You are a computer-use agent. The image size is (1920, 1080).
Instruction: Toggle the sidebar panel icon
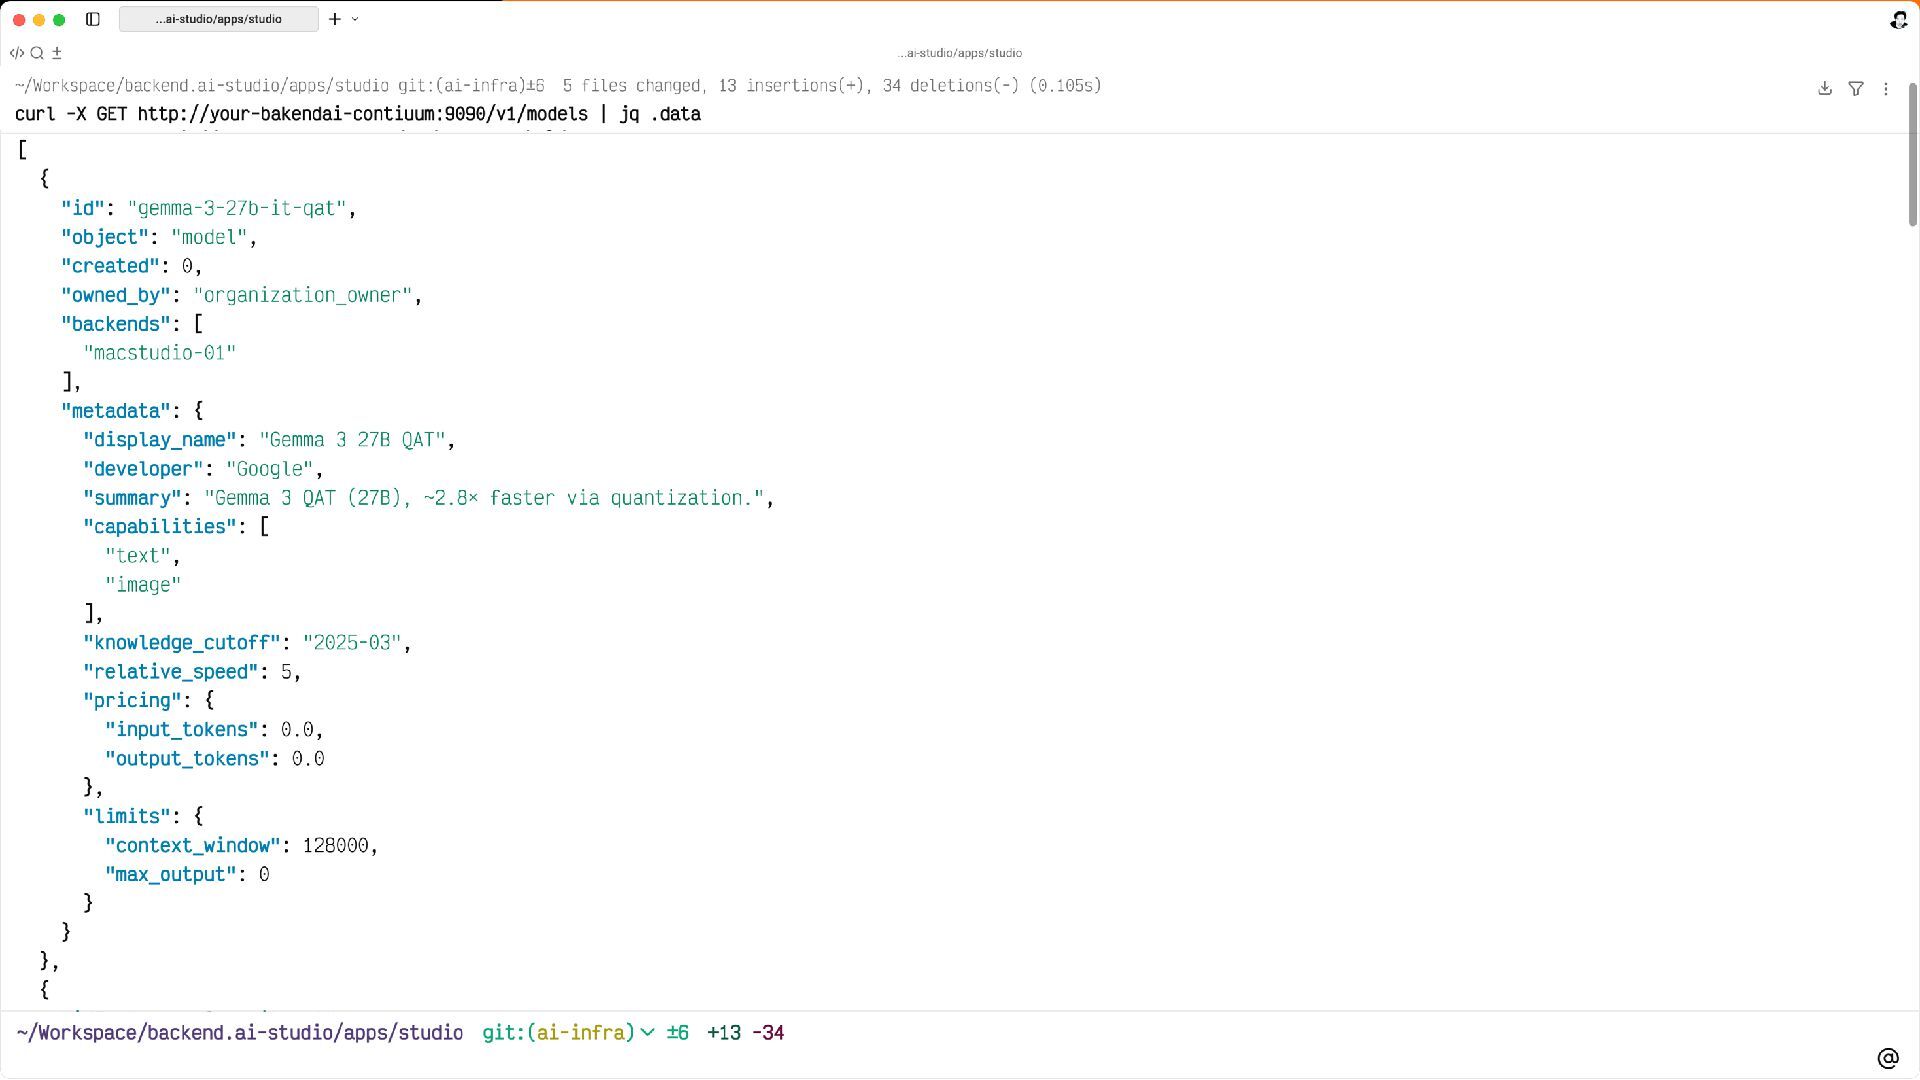click(x=93, y=19)
